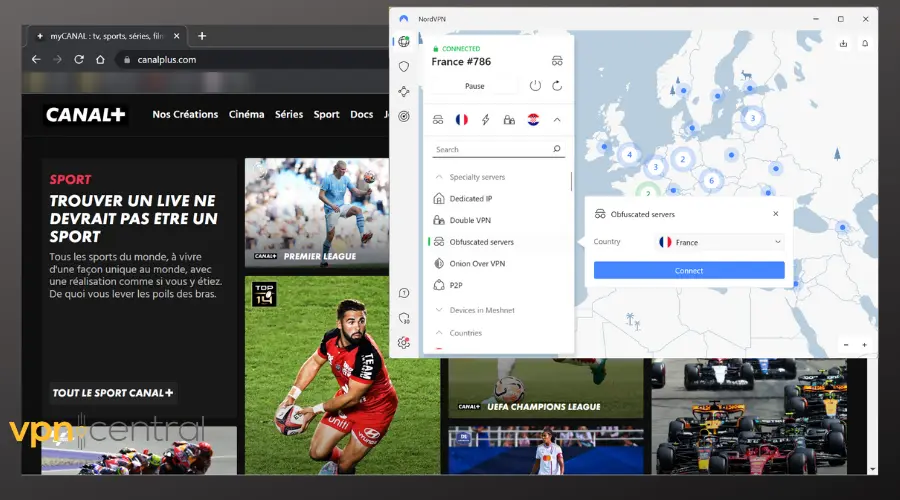This screenshot has height=500, width=900.
Task: Close the Obfuscated servers popup
Action: tap(775, 214)
